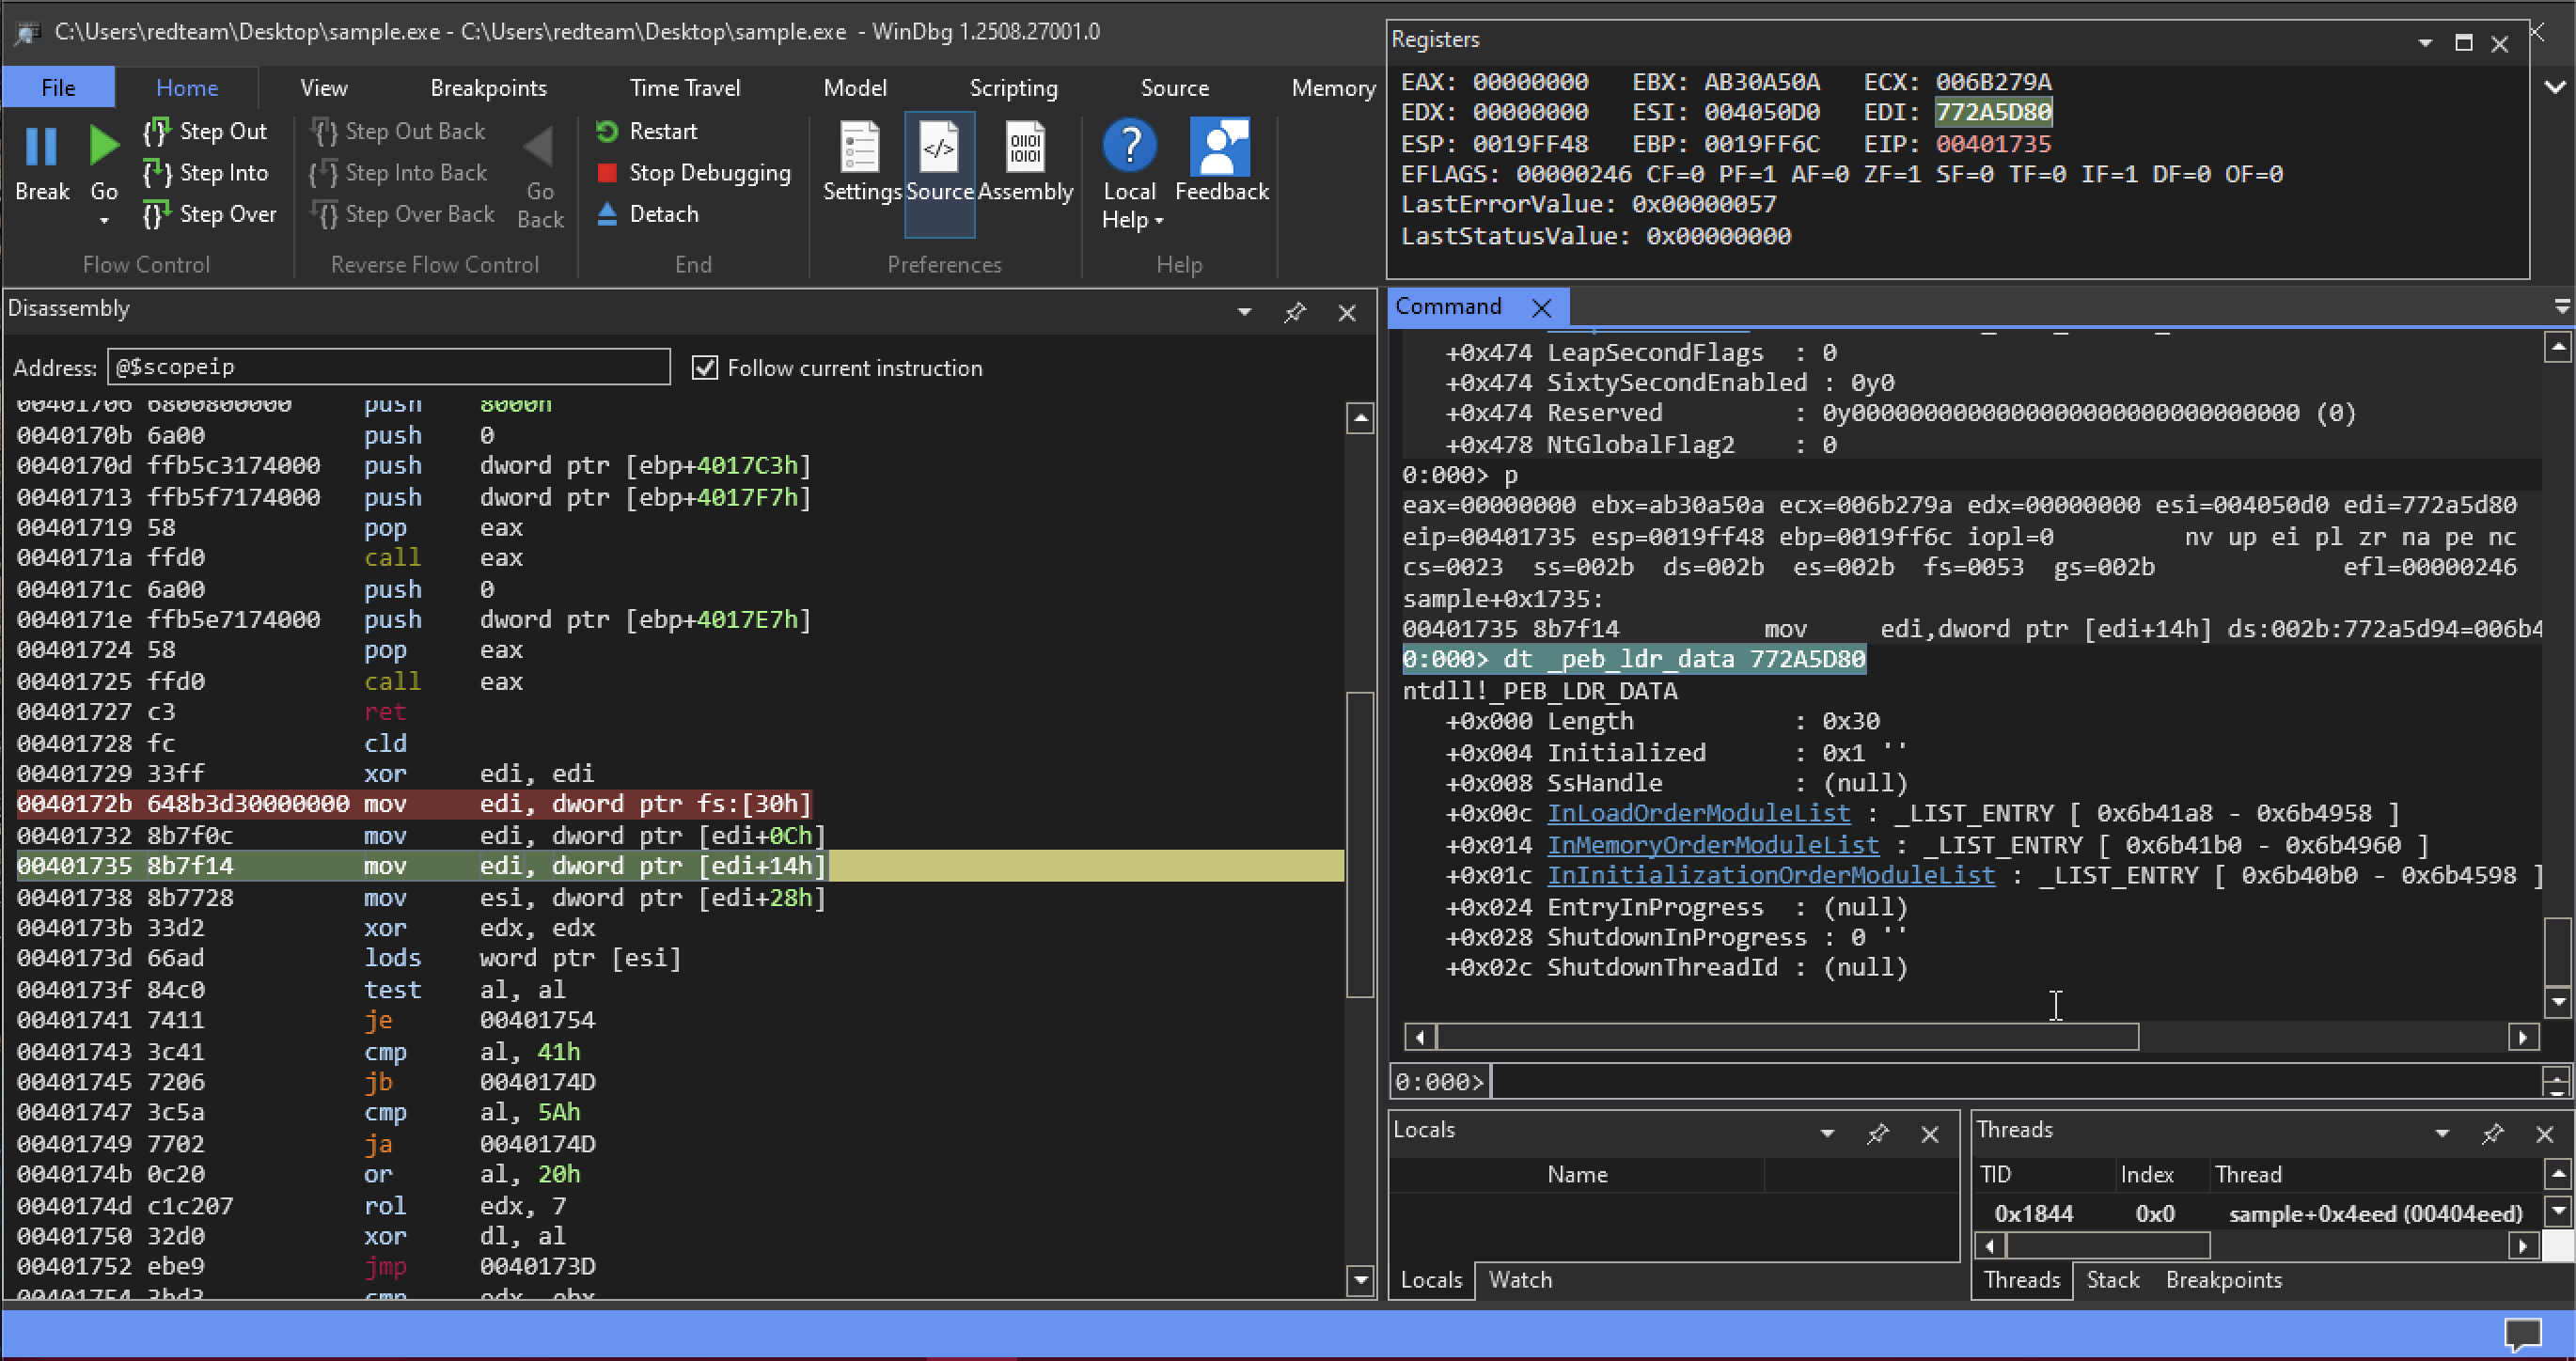The width and height of the screenshot is (2576, 1361).
Task: Open the Breakpoints ribbon tab
Action: (x=489, y=88)
